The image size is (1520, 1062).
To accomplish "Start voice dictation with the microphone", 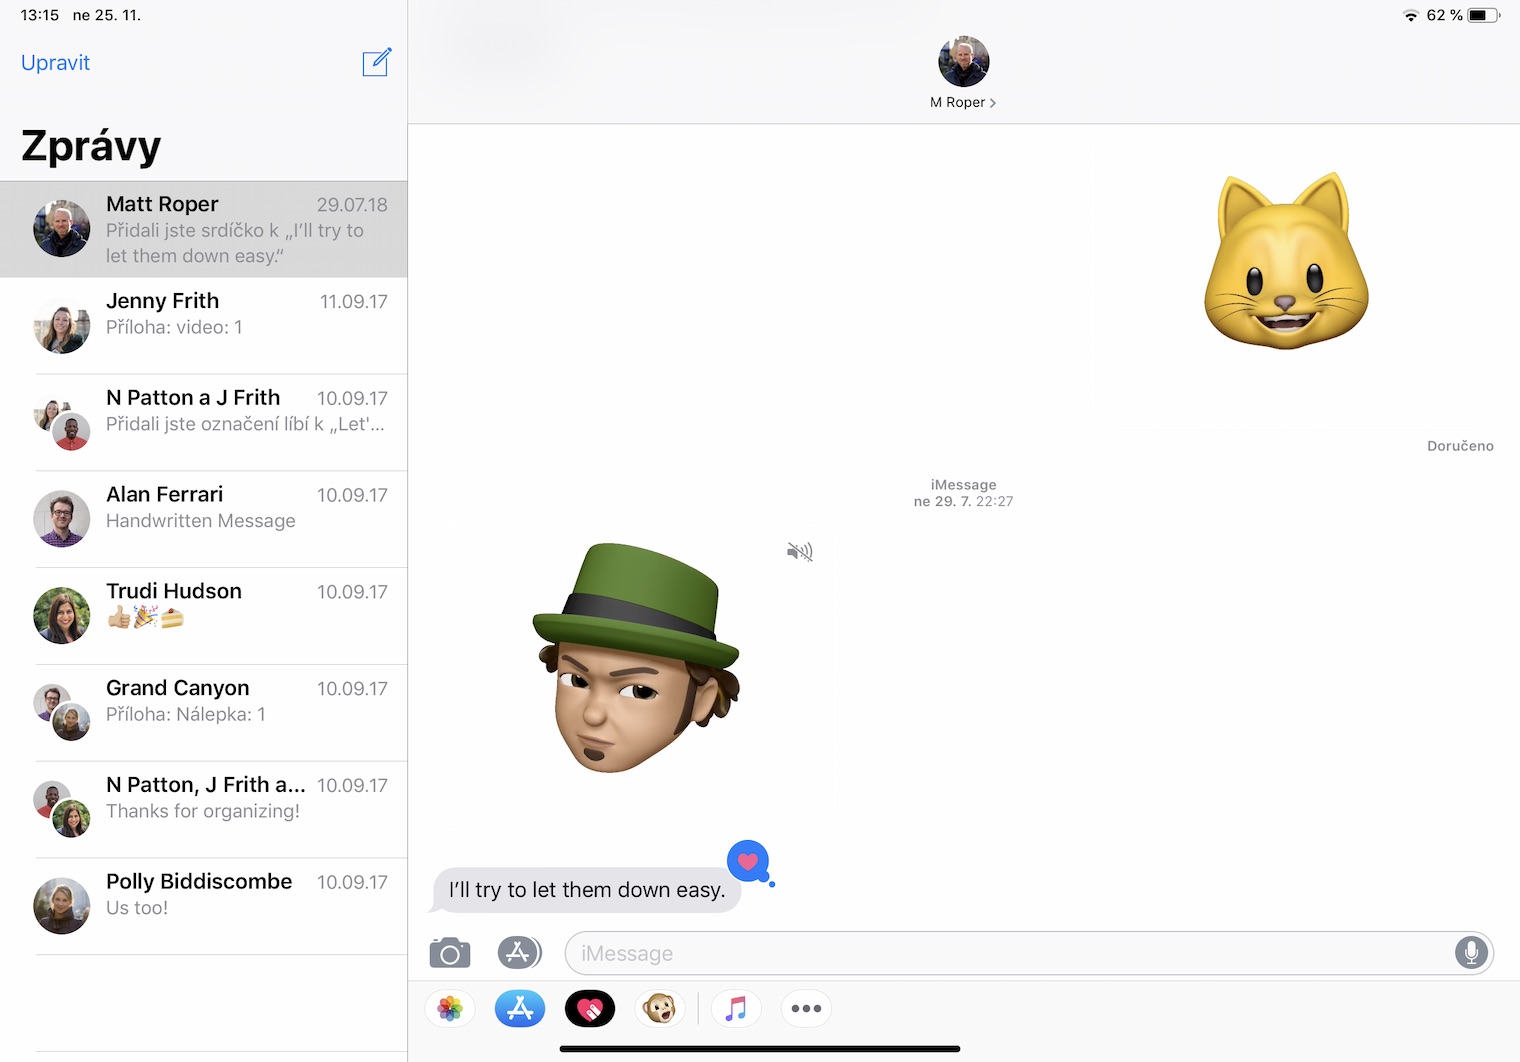I will pos(1470,953).
